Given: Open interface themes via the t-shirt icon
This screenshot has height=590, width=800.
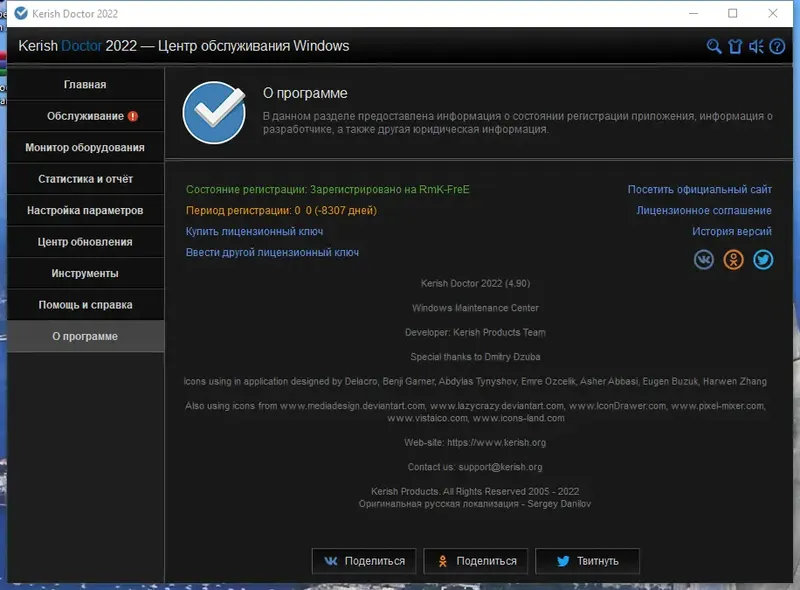Looking at the screenshot, I should [735, 46].
